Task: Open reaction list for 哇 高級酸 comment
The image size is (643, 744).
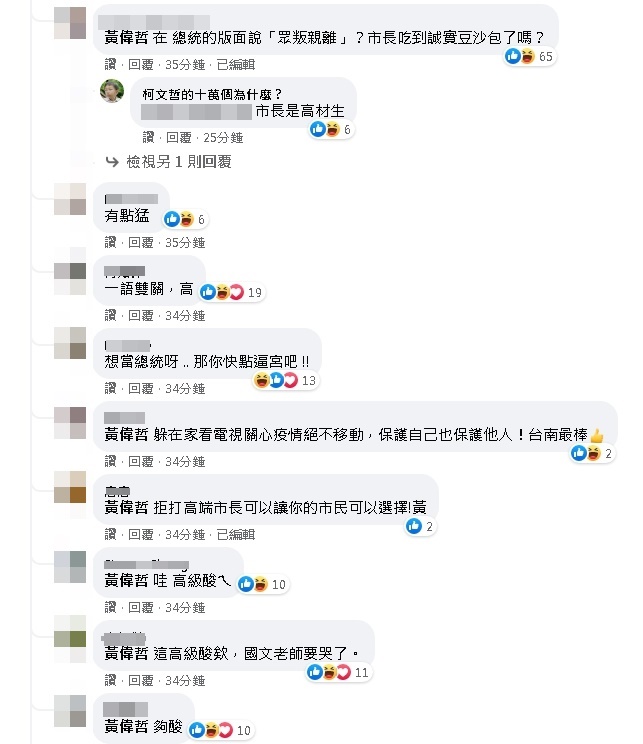Action: (262, 584)
